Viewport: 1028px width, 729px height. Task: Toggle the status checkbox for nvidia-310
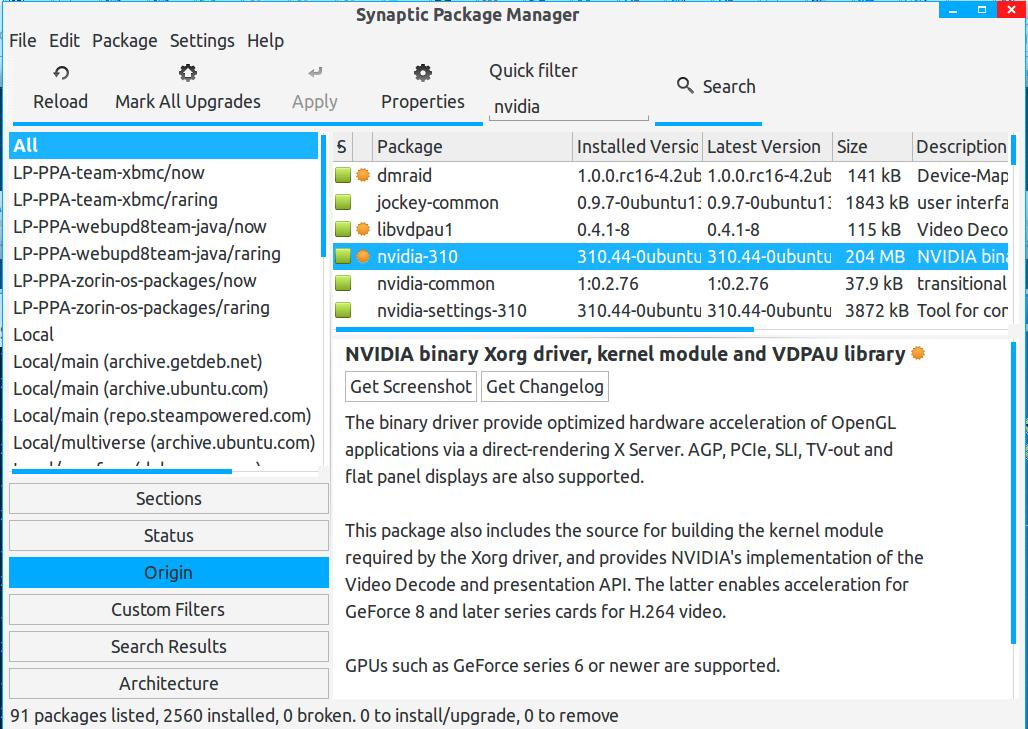(x=343, y=257)
